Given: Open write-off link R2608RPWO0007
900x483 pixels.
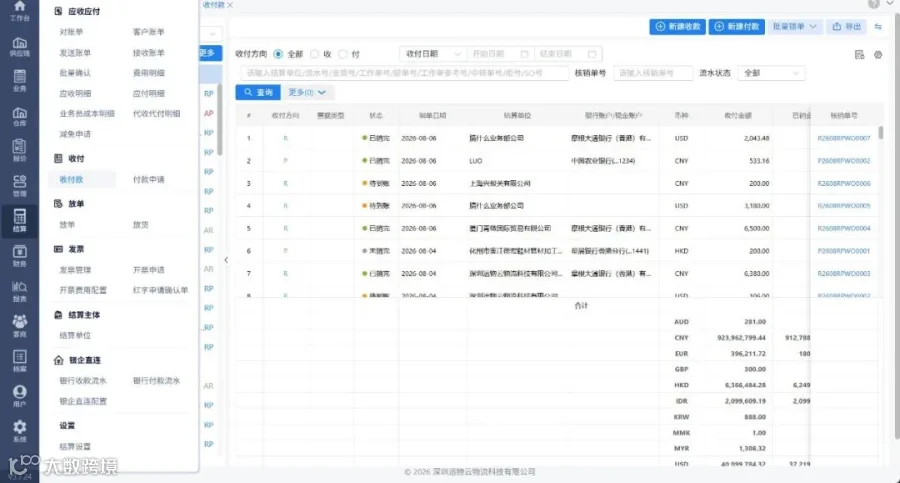Looking at the screenshot, I should click(x=843, y=138).
